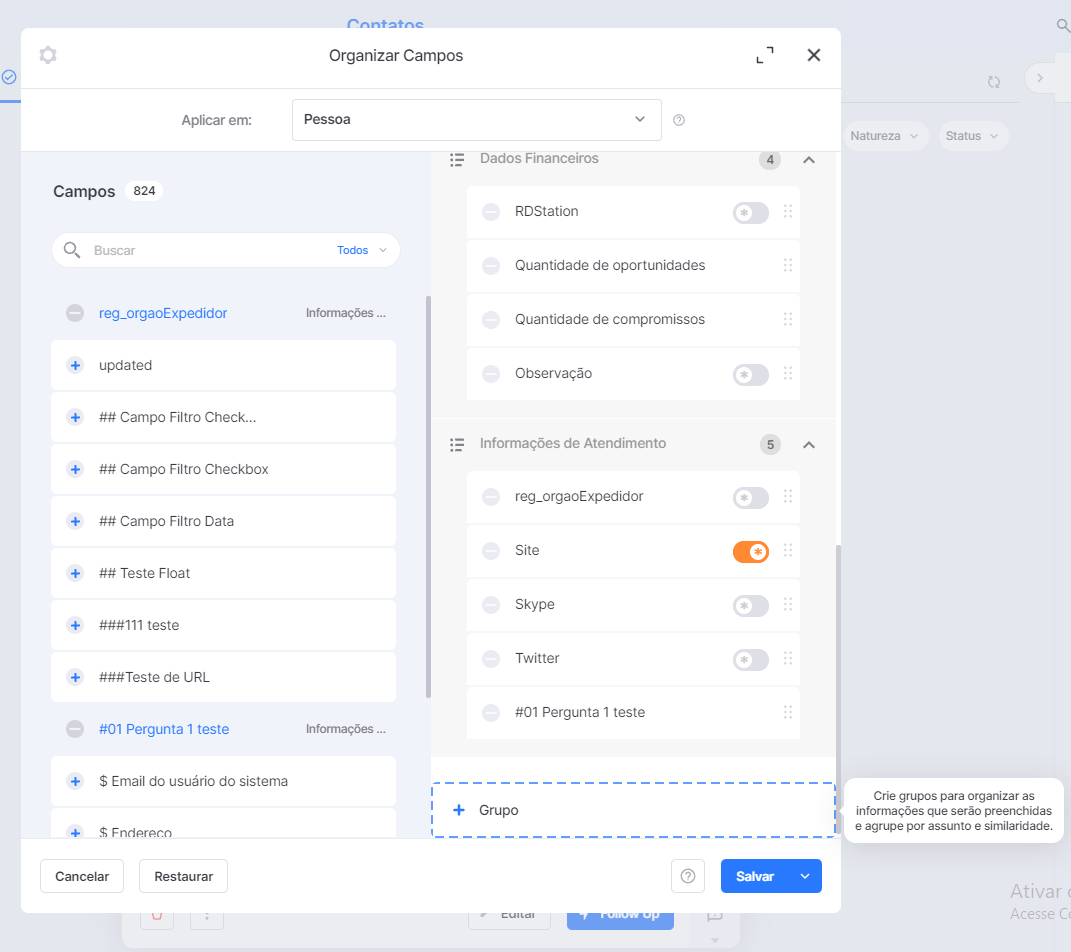Click the search icon in Contatos window
This screenshot has width=1071, height=952.
pos(1063,26)
